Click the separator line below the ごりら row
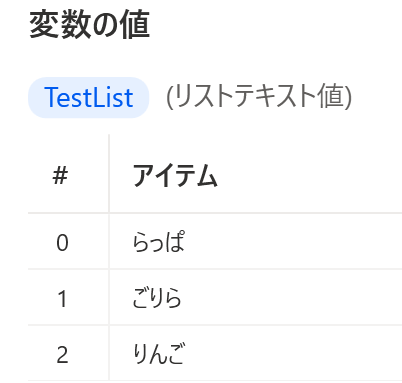Image resolution: width=402 pixels, height=383 pixels. click(215, 325)
